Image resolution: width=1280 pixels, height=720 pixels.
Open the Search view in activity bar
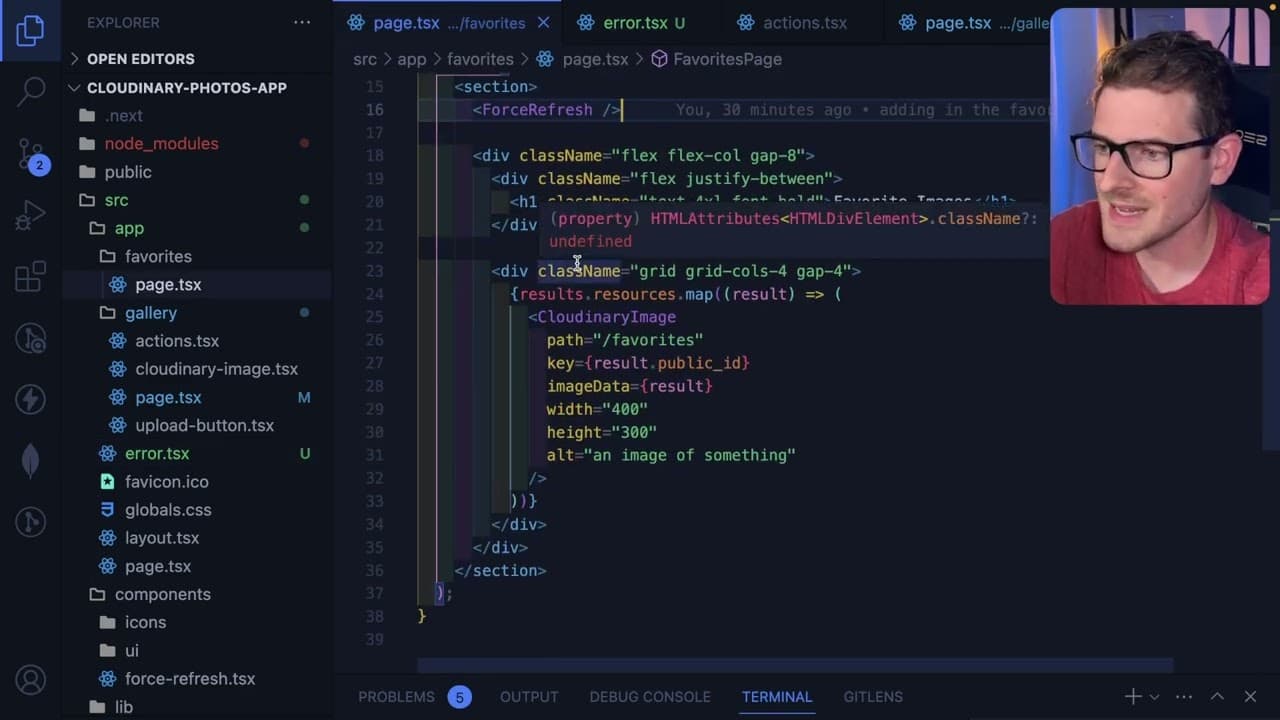click(x=30, y=90)
